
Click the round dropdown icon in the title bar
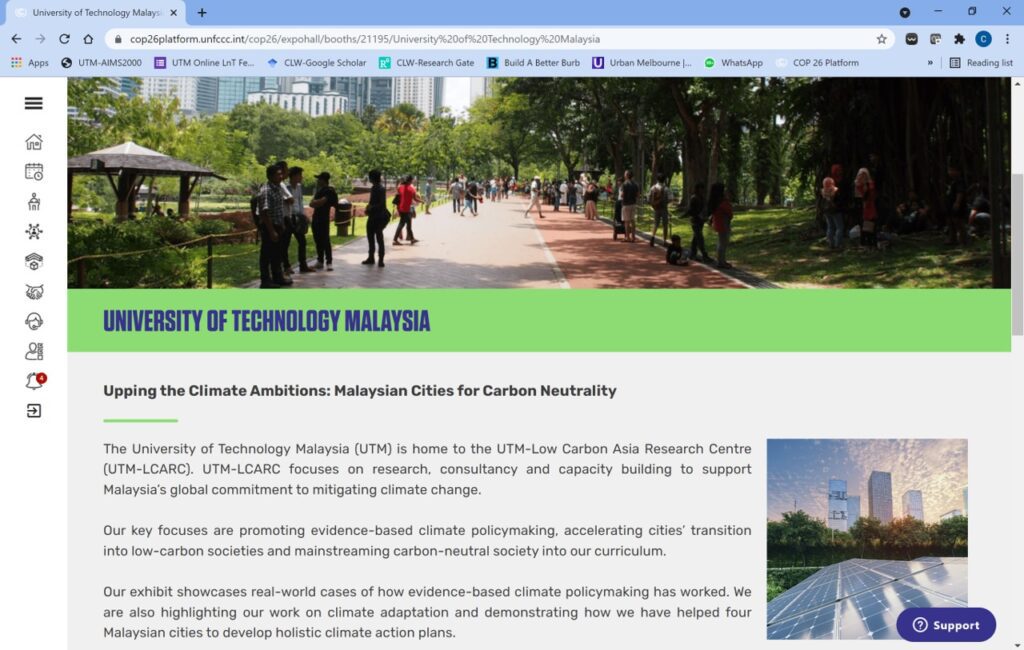tap(904, 12)
